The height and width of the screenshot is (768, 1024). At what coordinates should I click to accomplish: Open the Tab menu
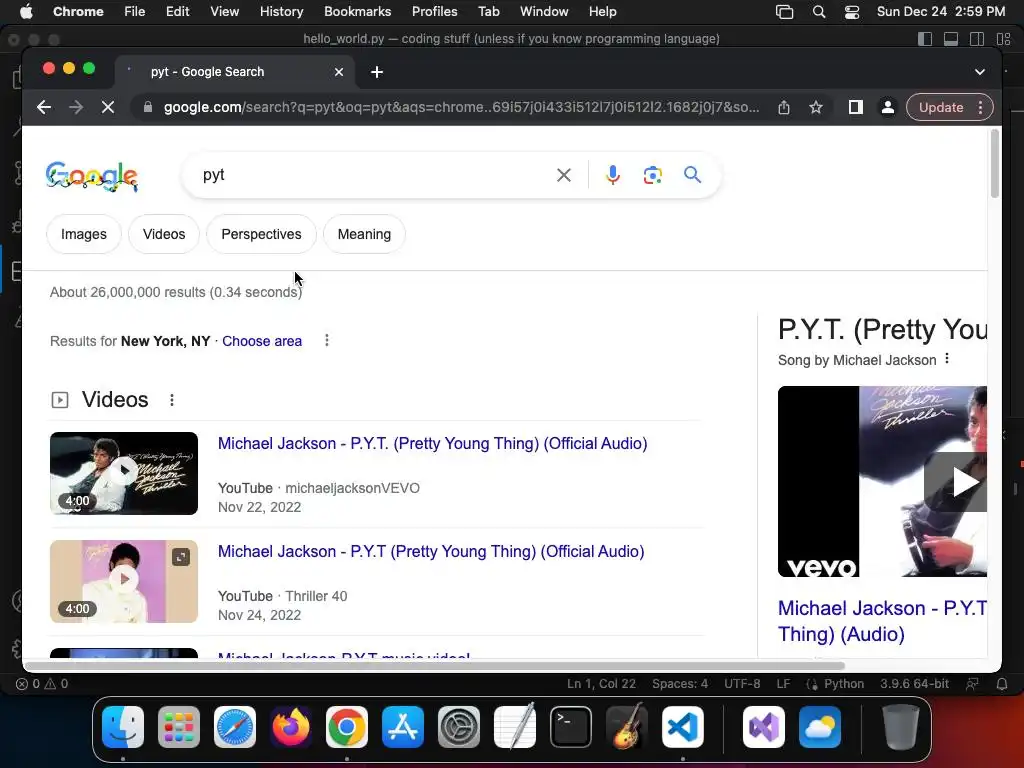coord(488,11)
